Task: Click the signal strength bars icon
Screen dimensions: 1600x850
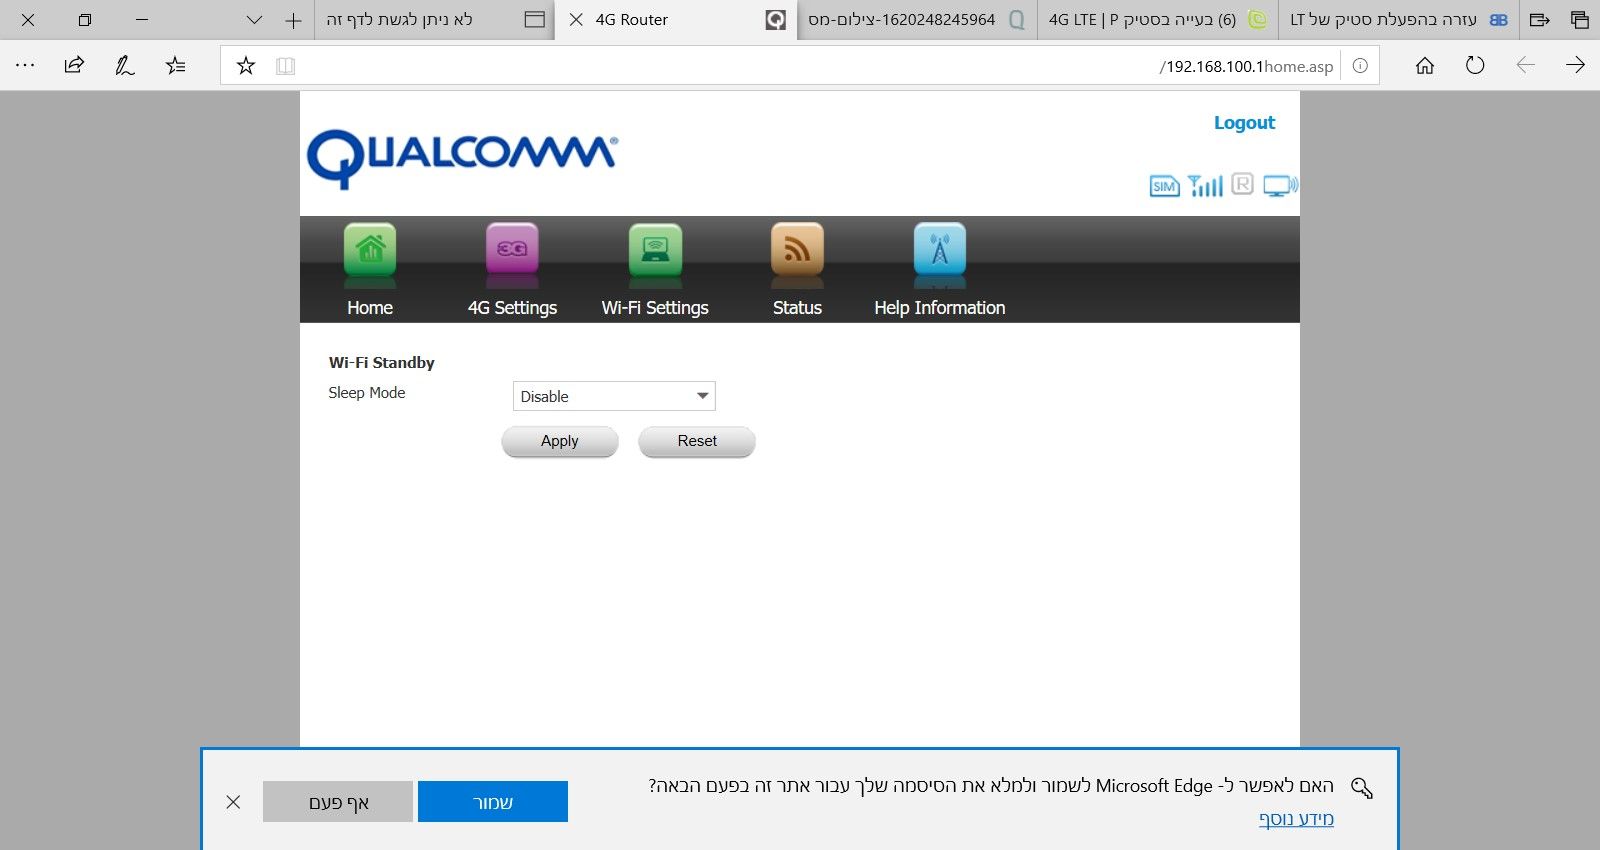Action: click(x=1205, y=185)
